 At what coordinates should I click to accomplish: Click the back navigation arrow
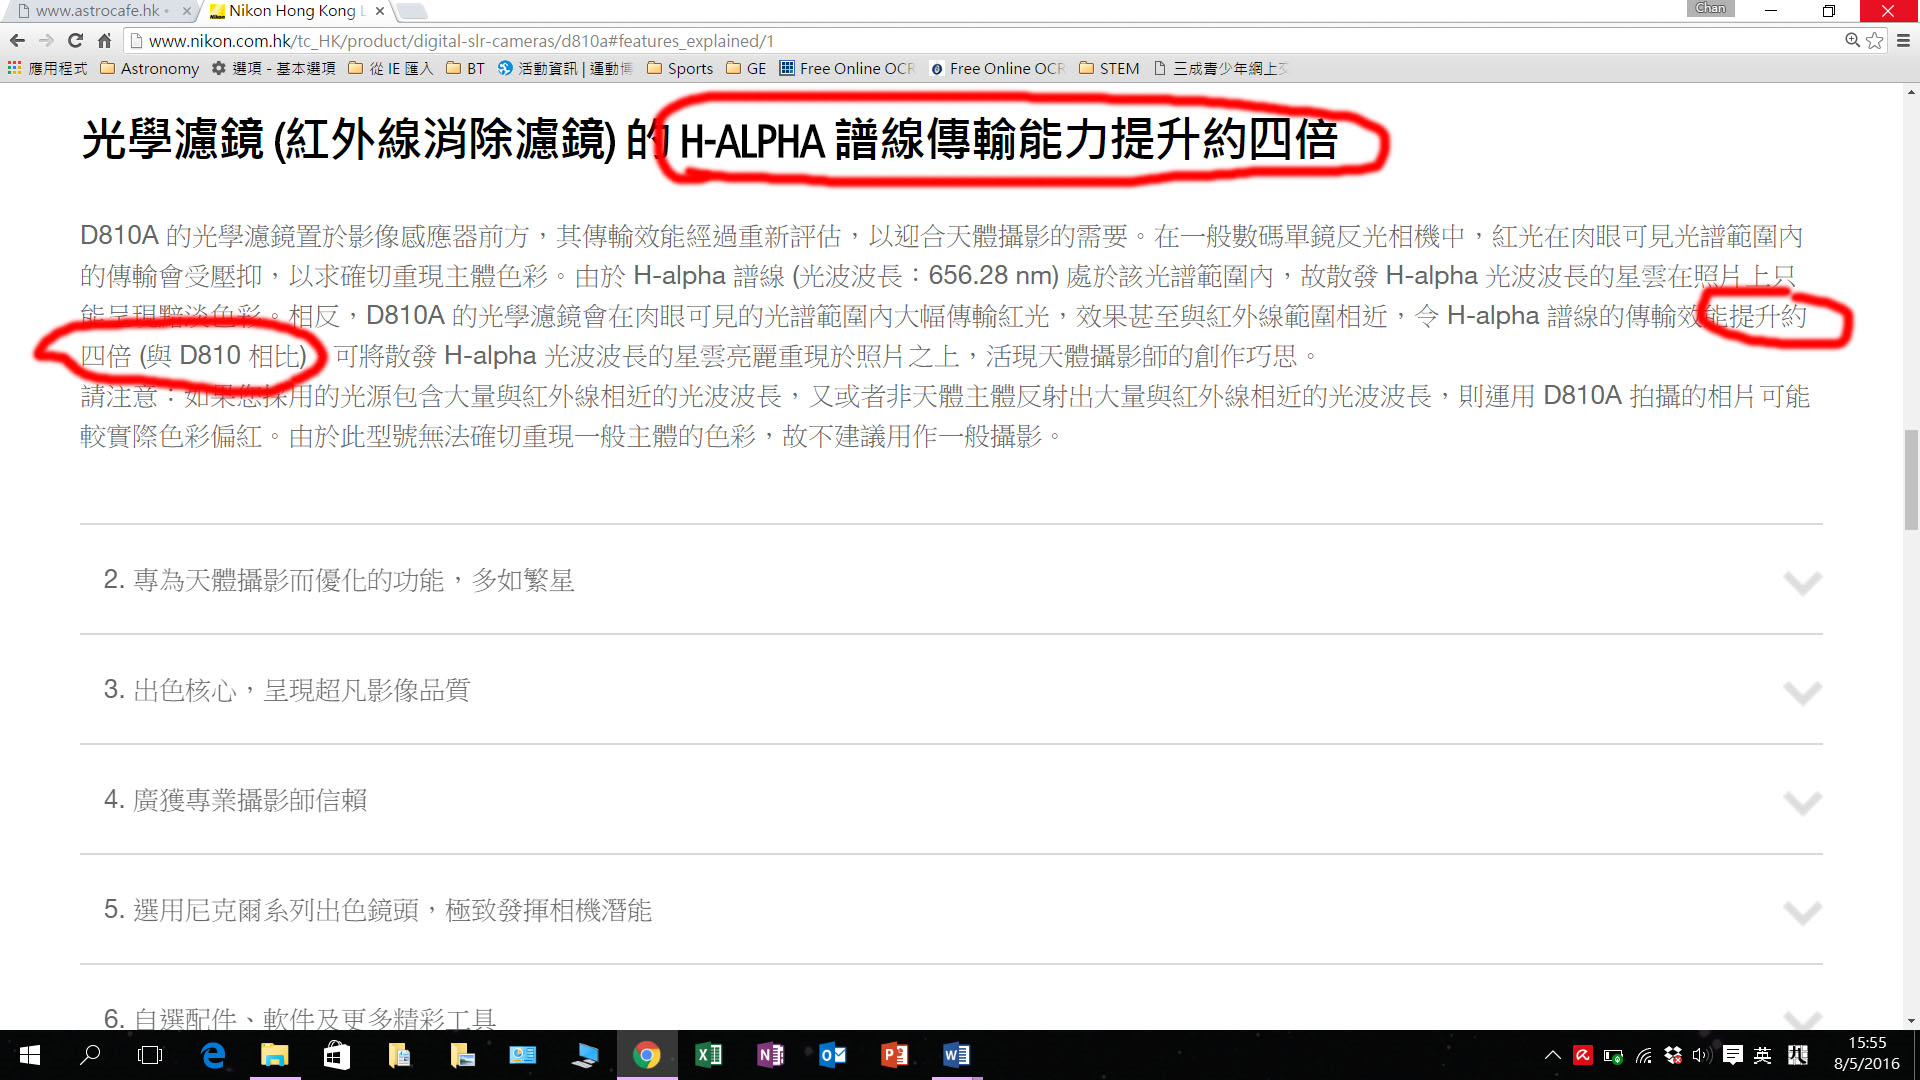17,41
